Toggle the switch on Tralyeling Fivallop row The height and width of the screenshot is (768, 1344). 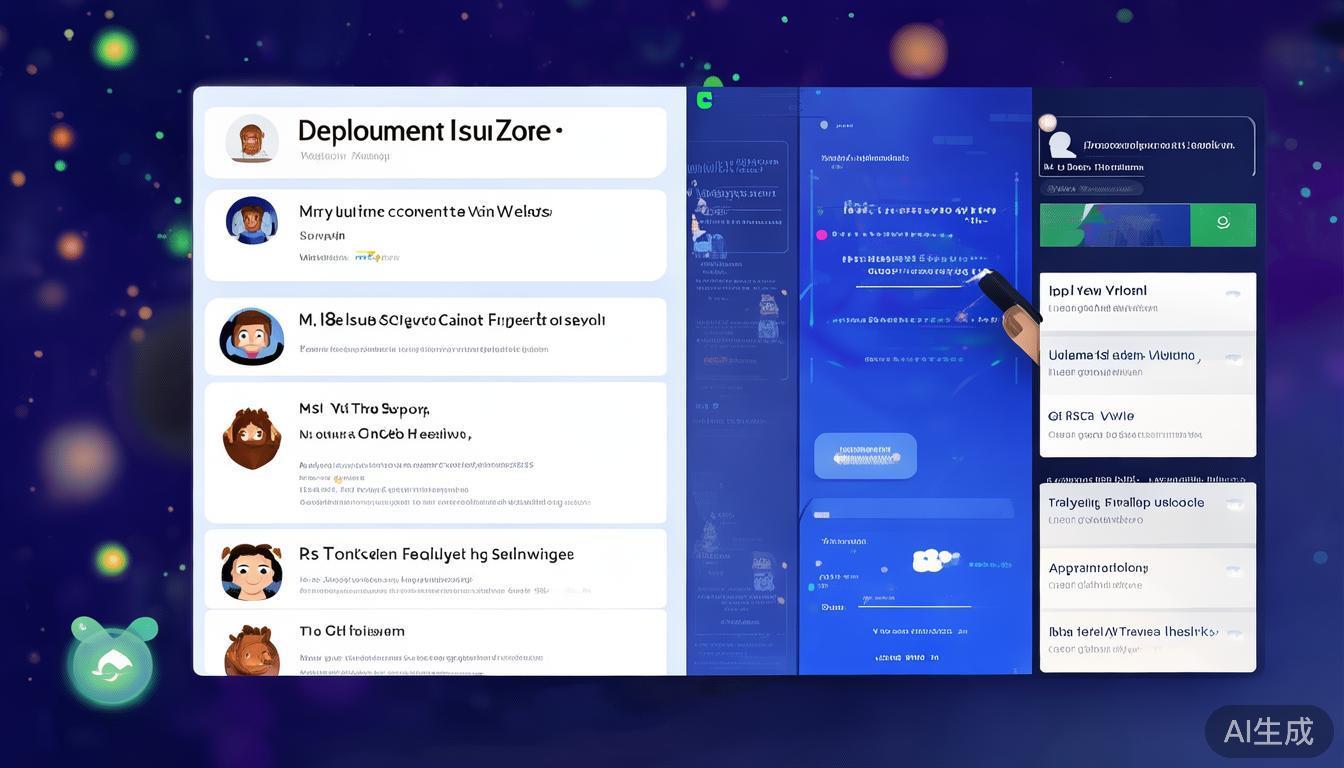(1232, 505)
